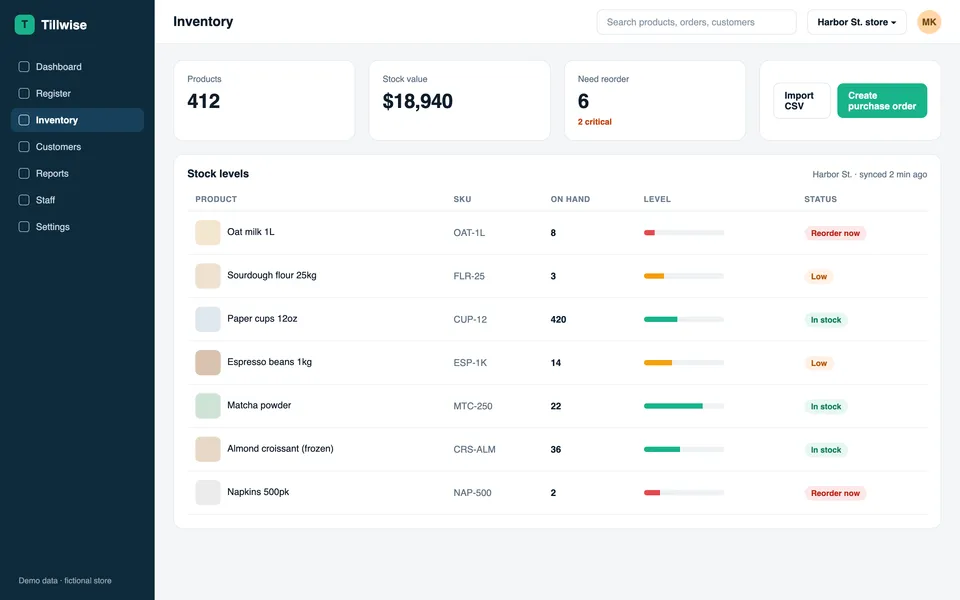
Task: Click the Paper cups 12oz thumbnail
Action: 208,320
